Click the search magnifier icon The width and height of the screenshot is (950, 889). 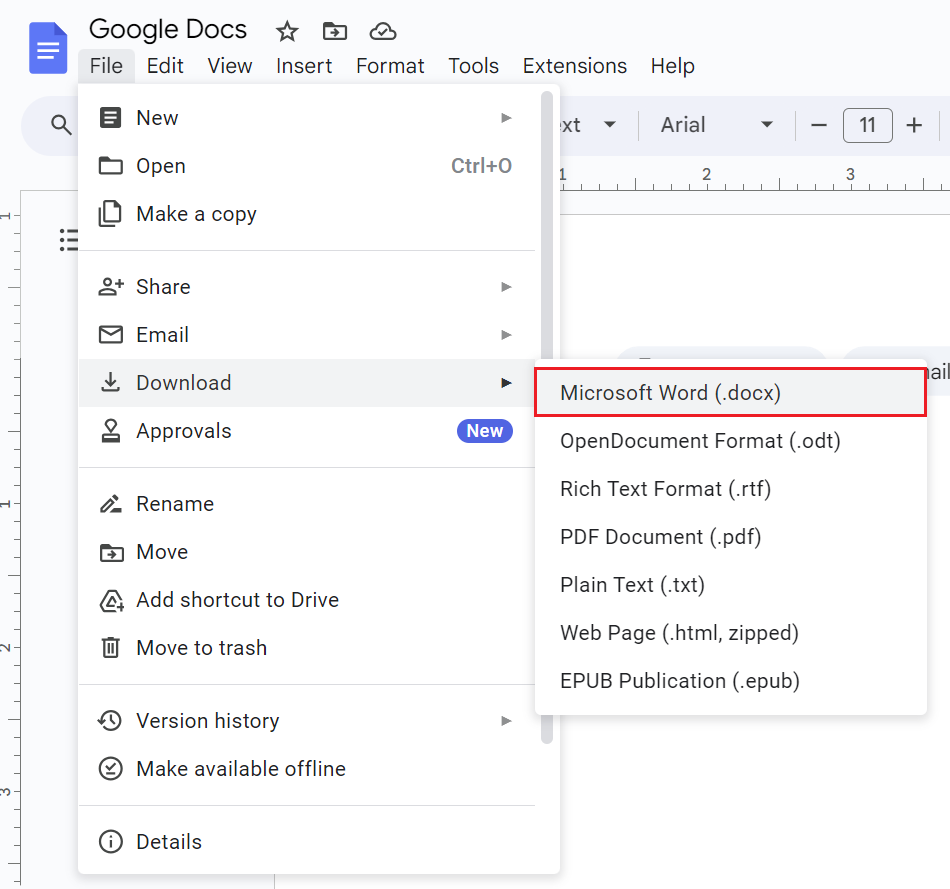tap(62, 125)
